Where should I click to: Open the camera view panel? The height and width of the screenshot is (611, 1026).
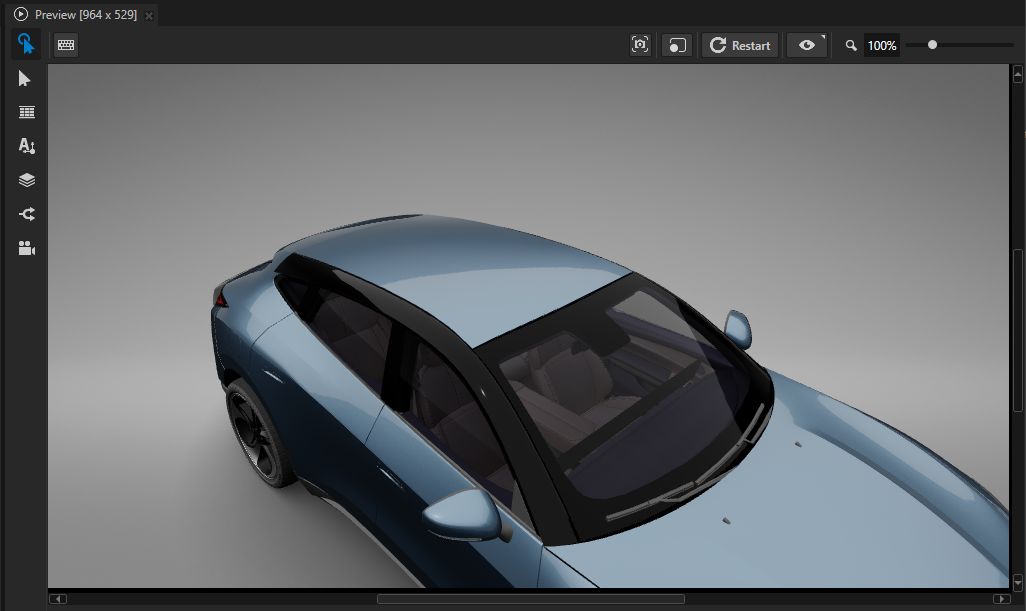26,248
